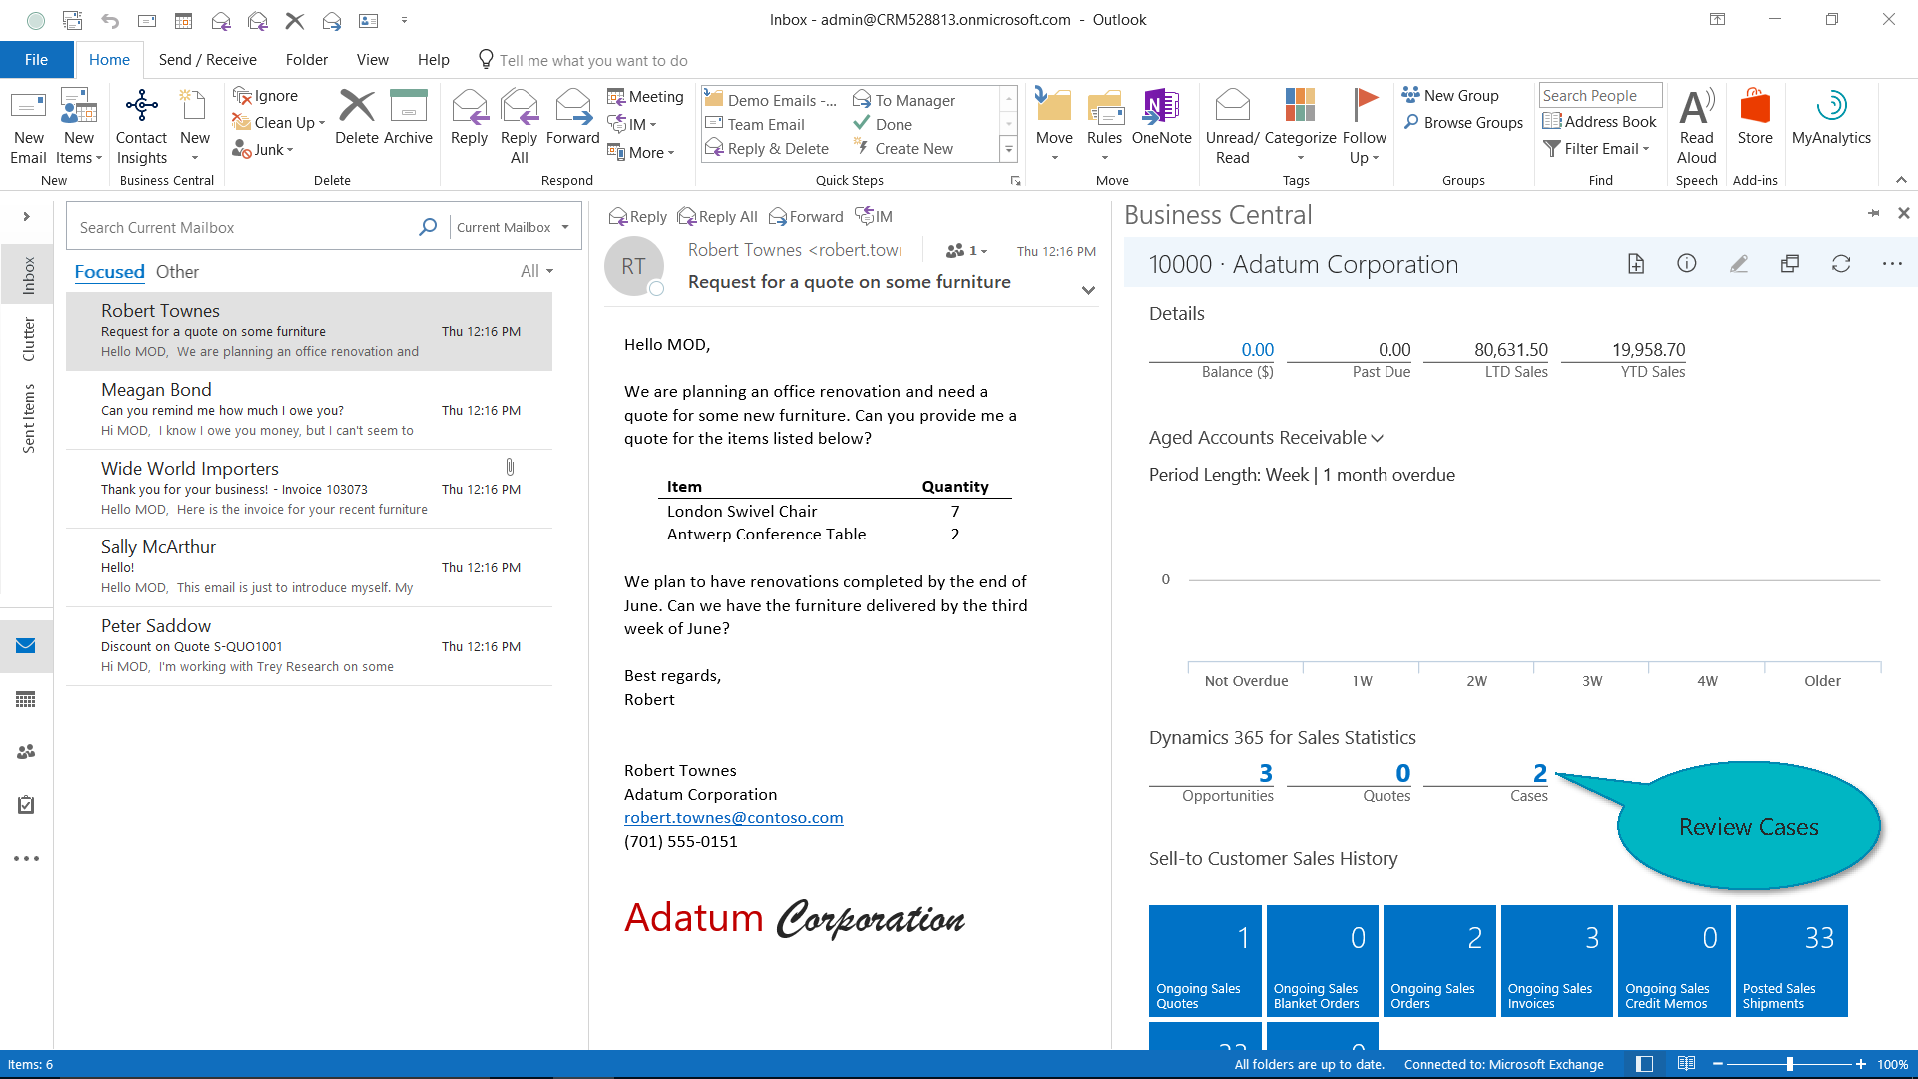Switch inbox to the Other view
The image size is (1918, 1079).
pyautogui.click(x=177, y=272)
